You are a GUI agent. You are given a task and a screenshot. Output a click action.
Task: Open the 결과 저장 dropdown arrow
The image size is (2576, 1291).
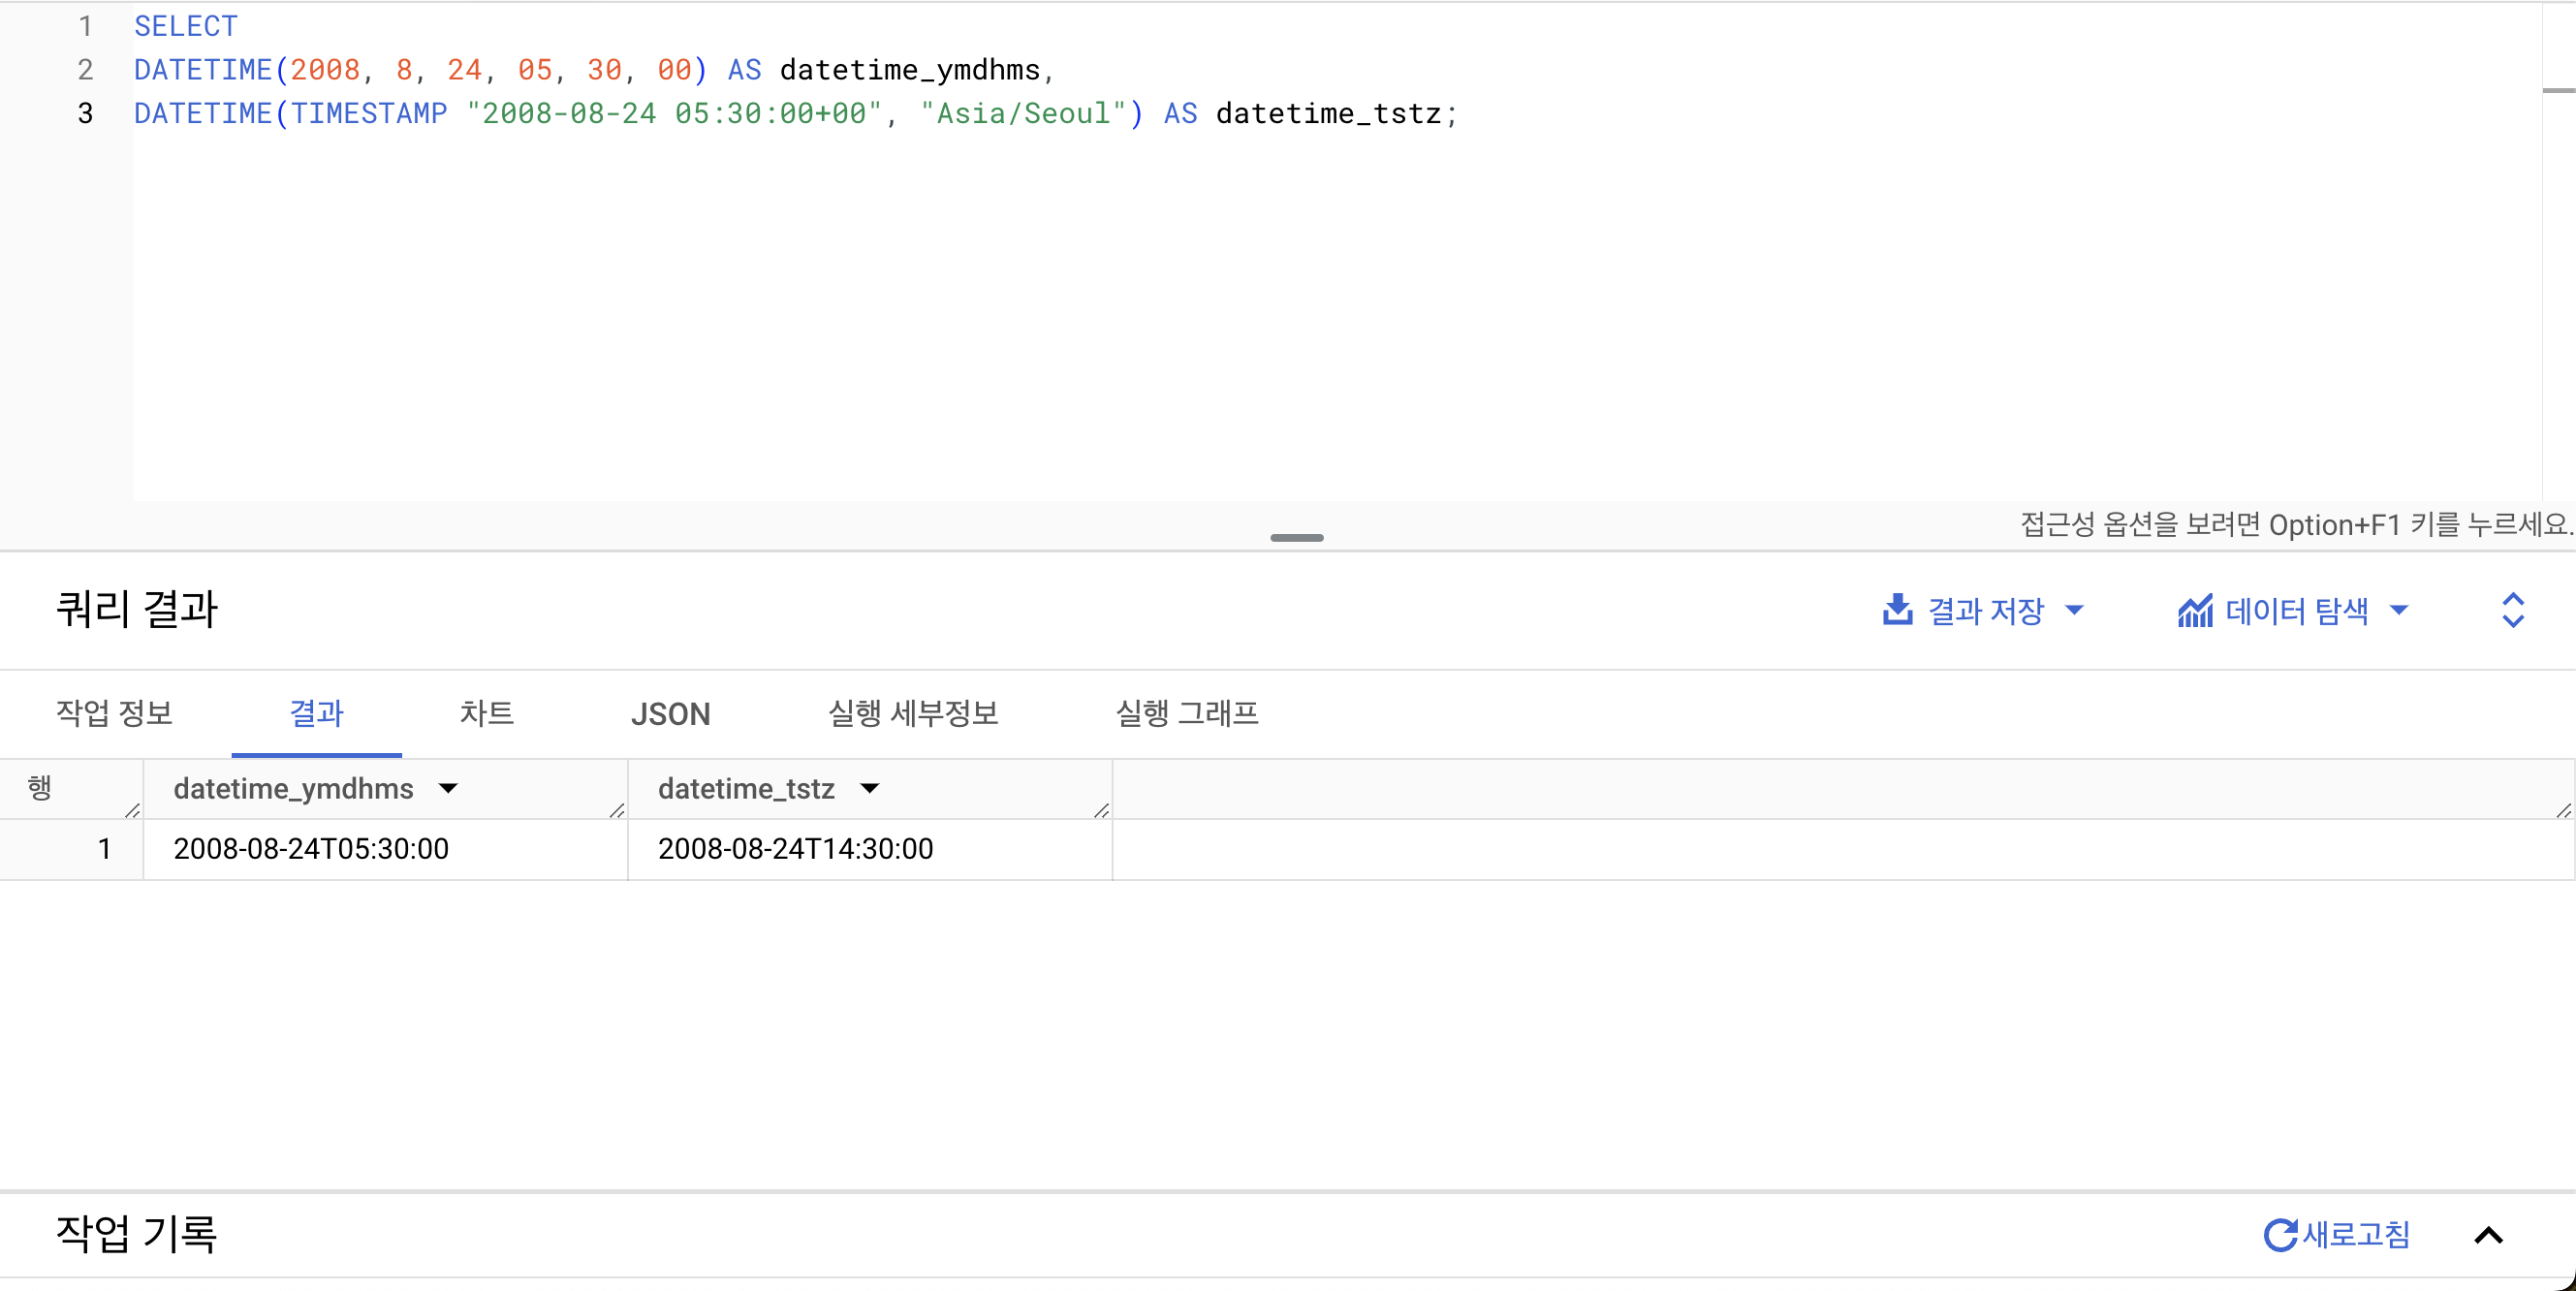pos(2074,610)
